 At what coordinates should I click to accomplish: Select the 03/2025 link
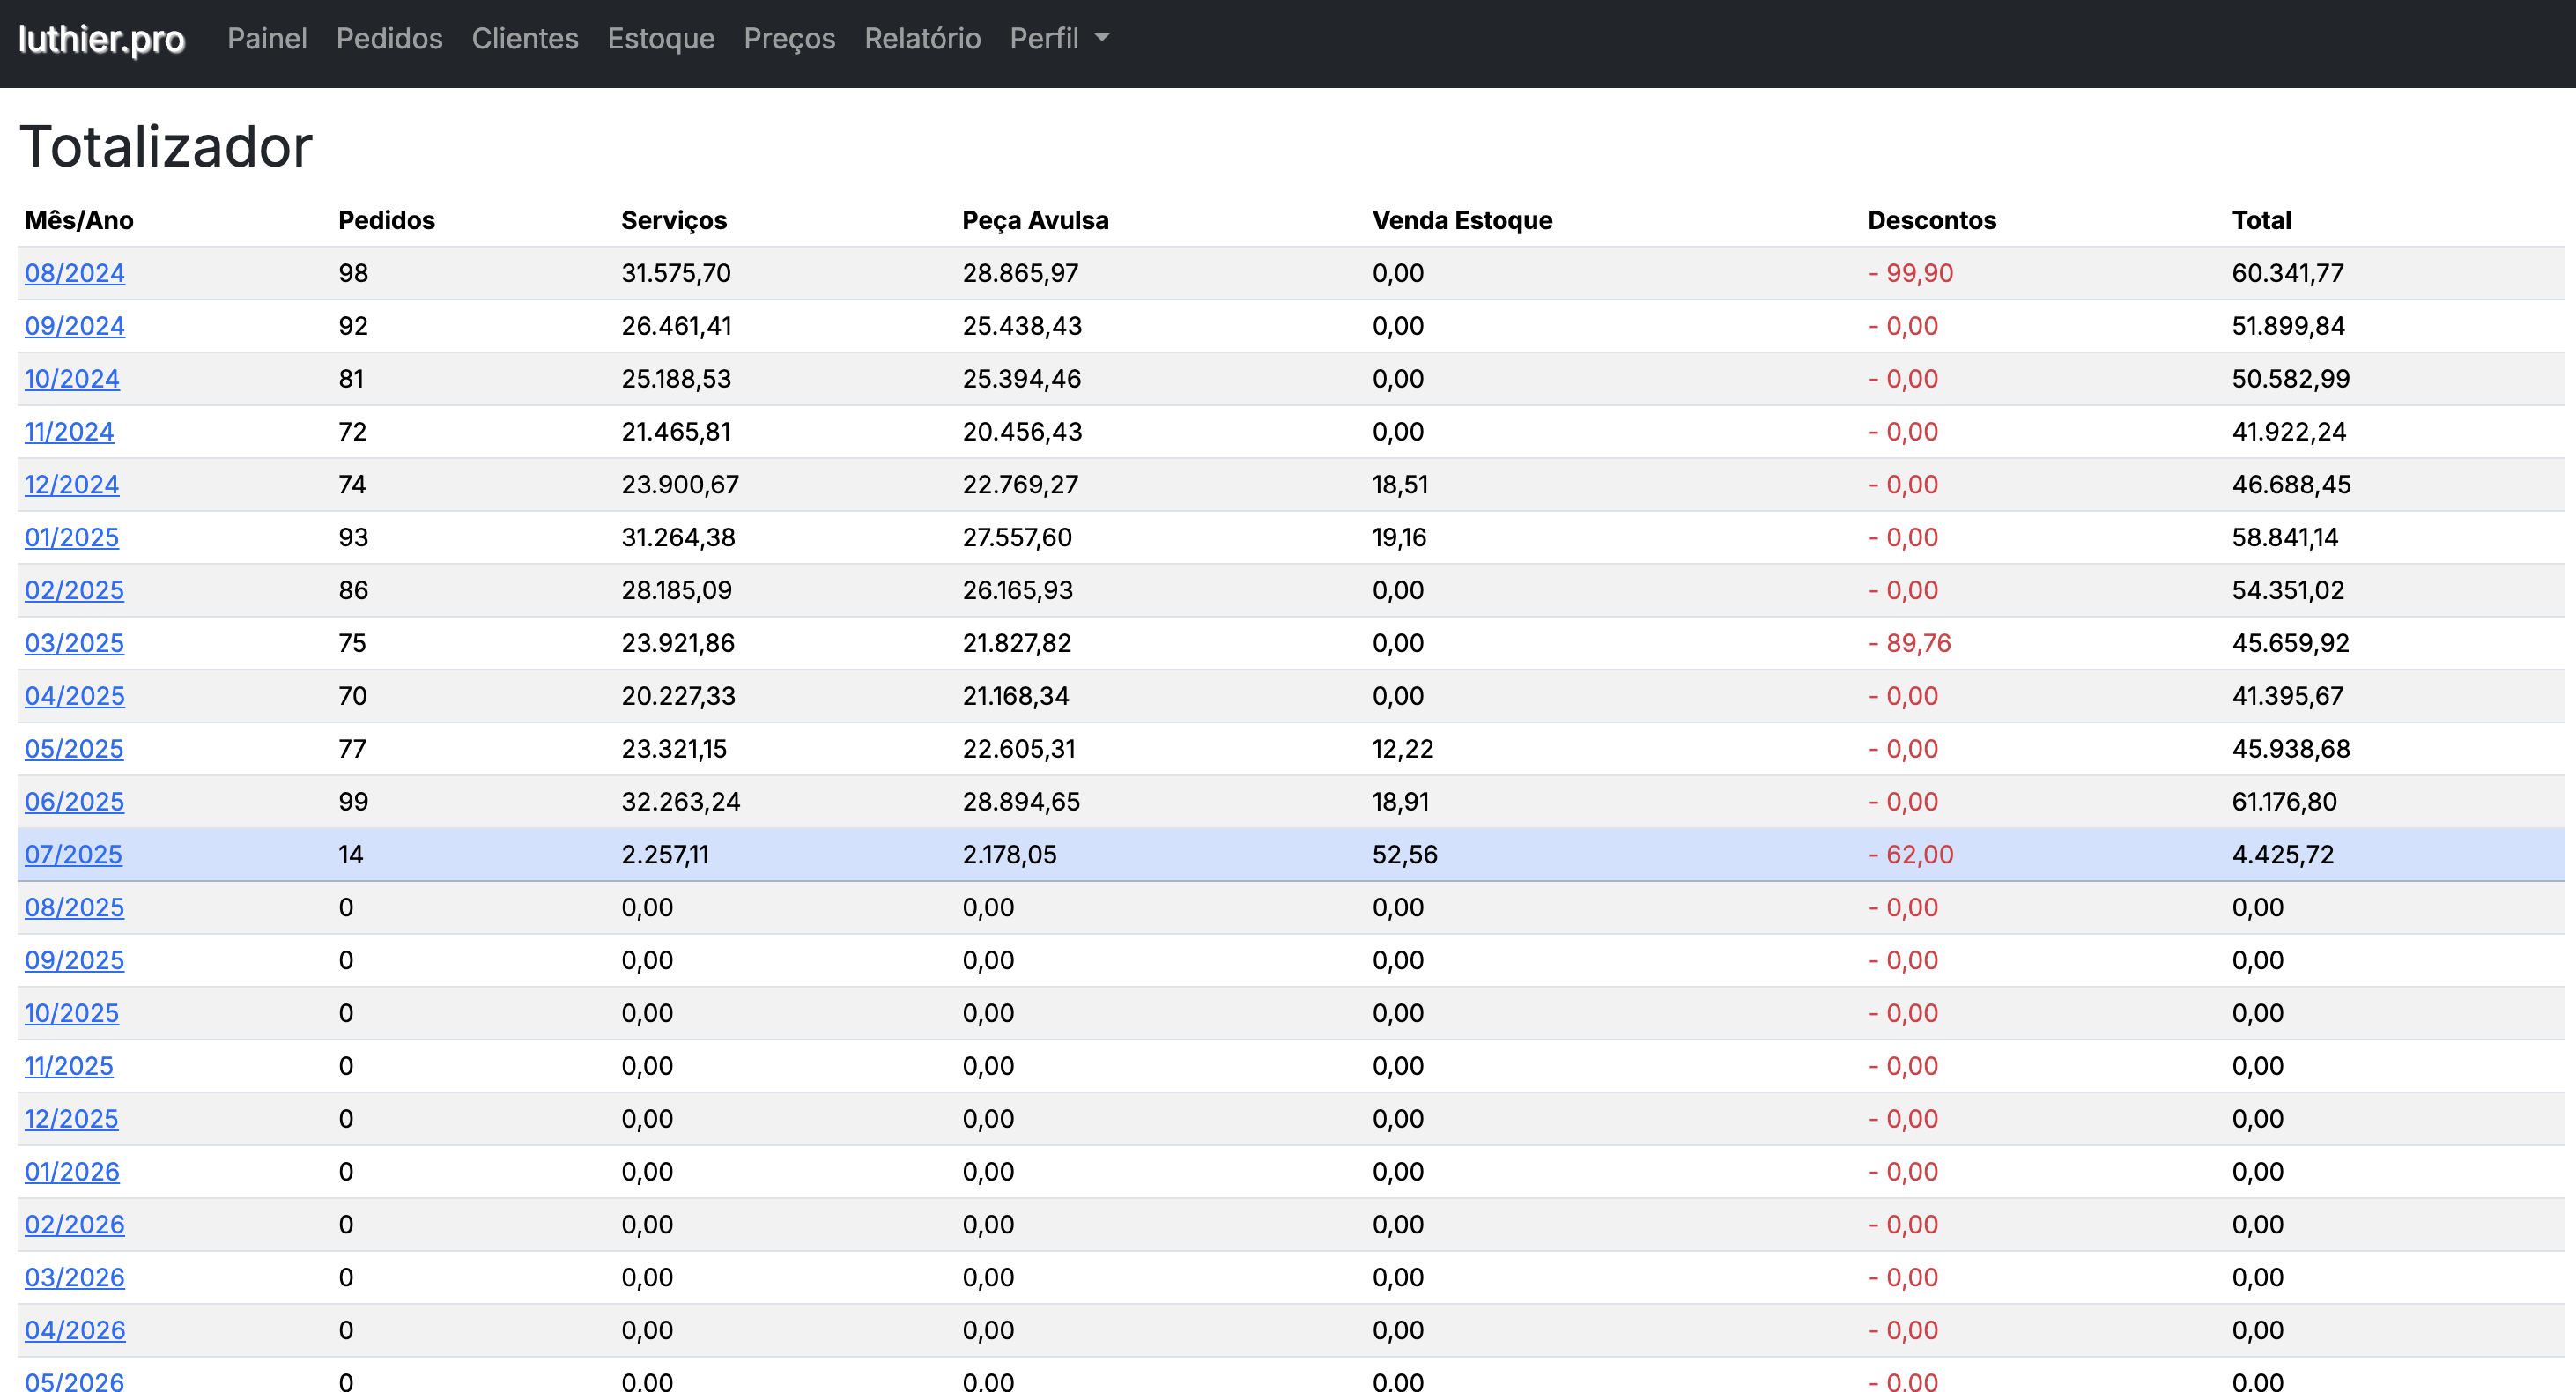click(75, 643)
